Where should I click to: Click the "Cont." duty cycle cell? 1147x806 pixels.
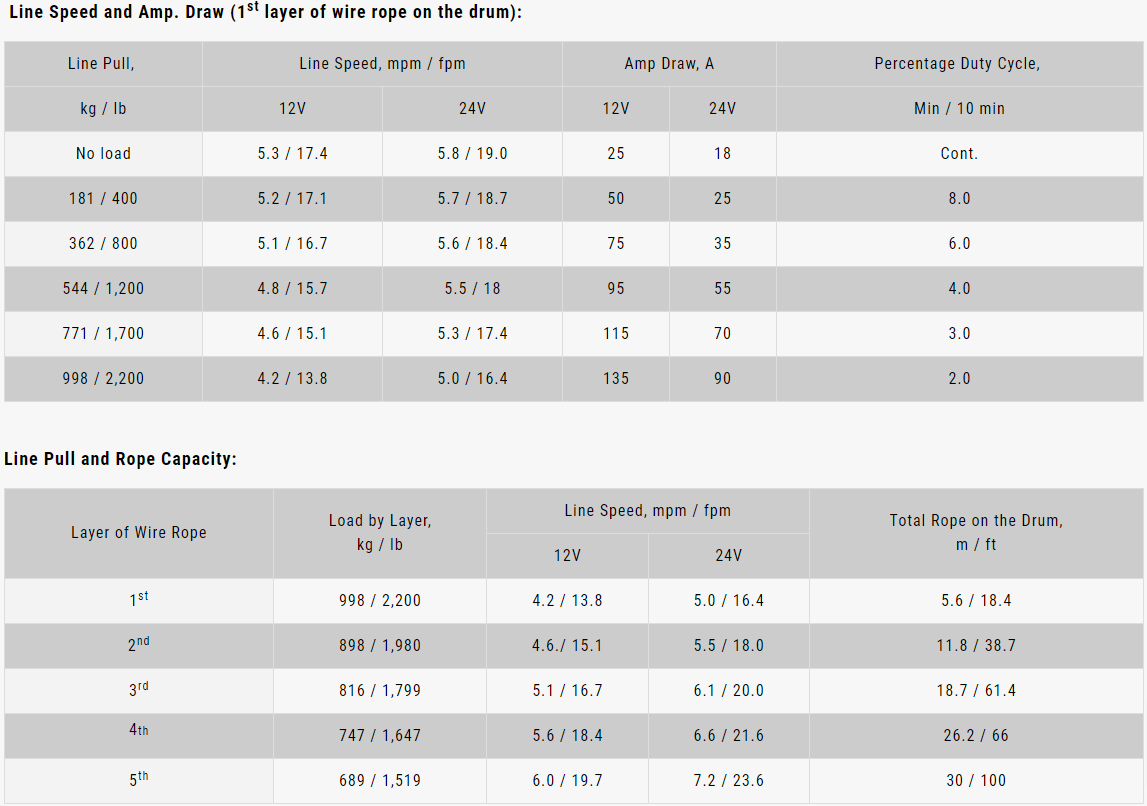tap(959, 154)
